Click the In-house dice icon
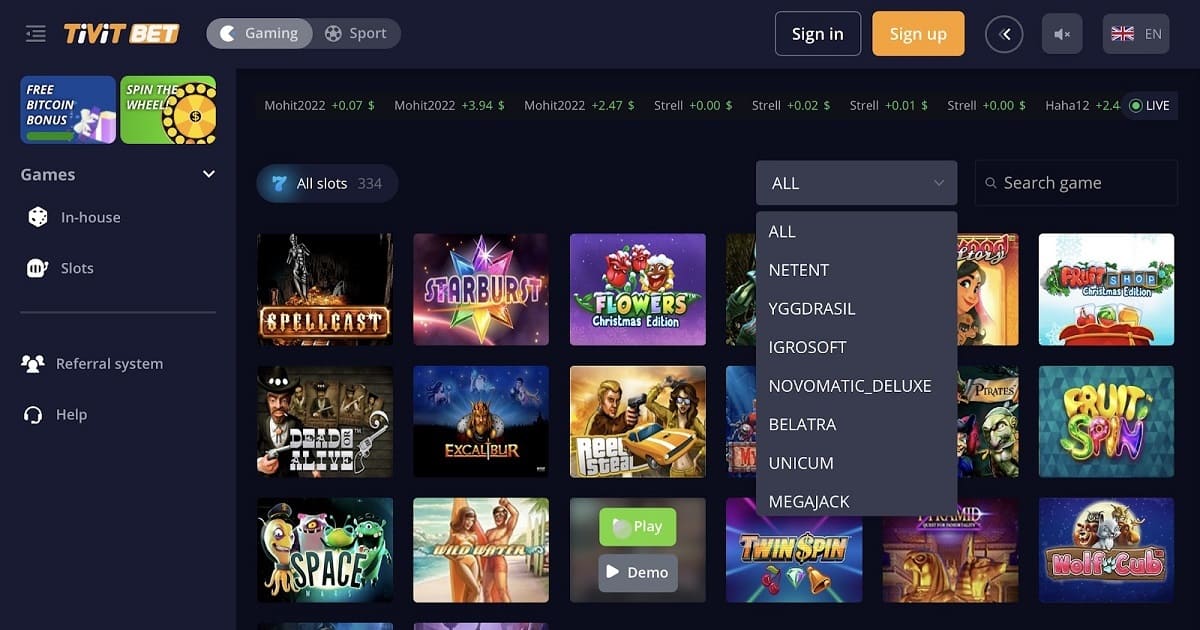Screen dimensions: 1200x630 click(38, 217)
